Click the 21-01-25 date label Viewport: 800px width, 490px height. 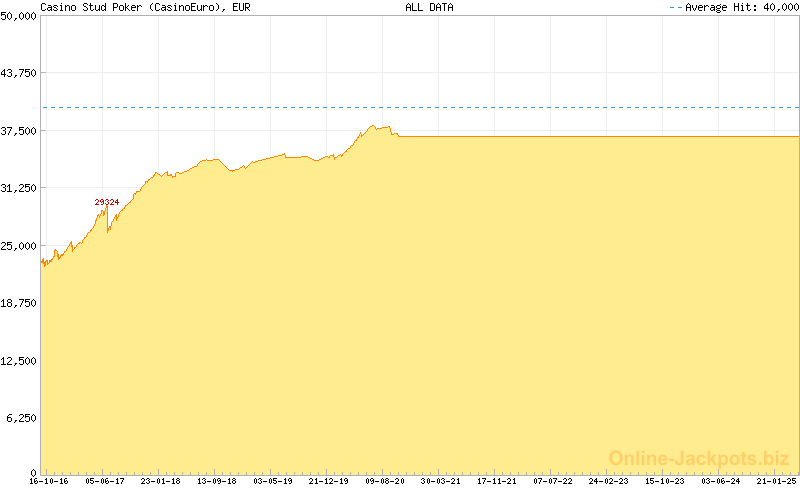pyautogui.click(x=776, y=481)
